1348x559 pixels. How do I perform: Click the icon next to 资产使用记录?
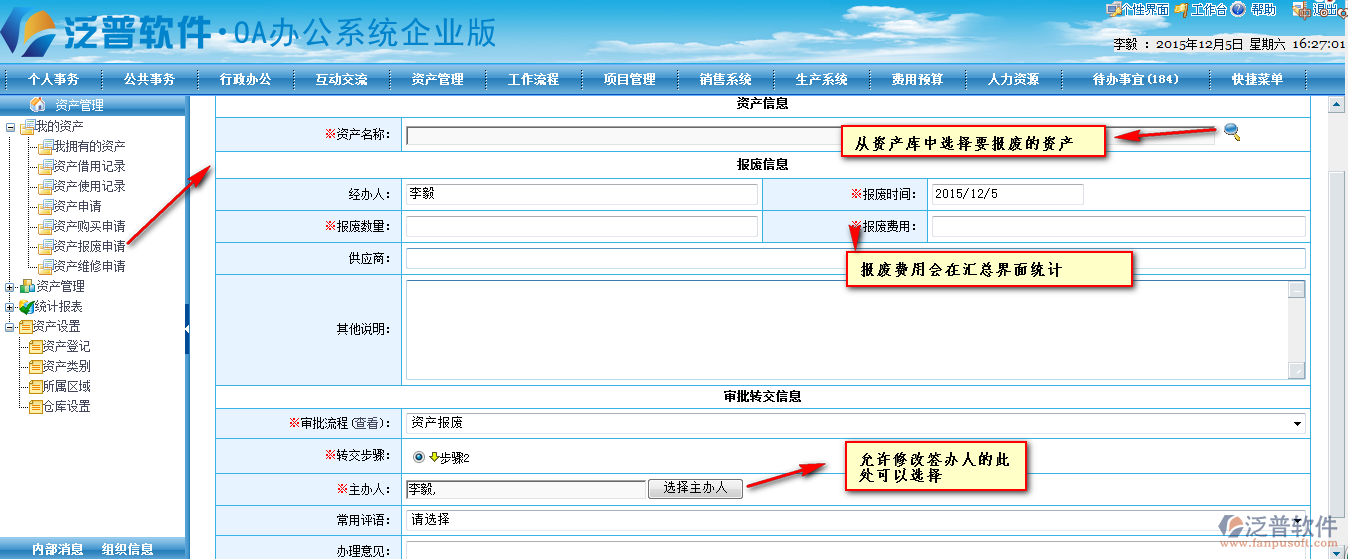[46, 187]
